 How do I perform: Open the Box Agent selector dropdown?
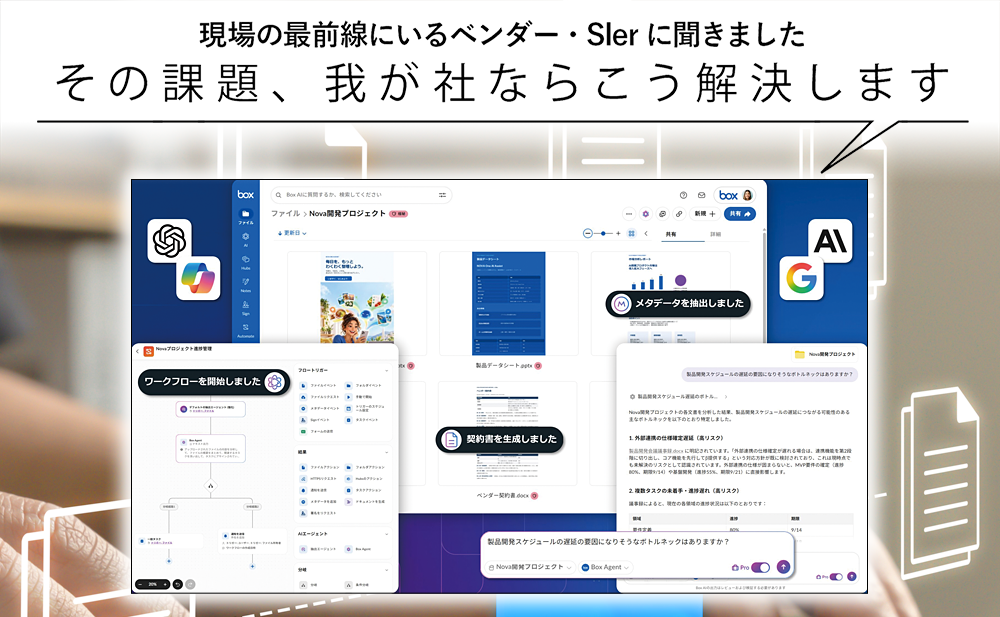605,567
